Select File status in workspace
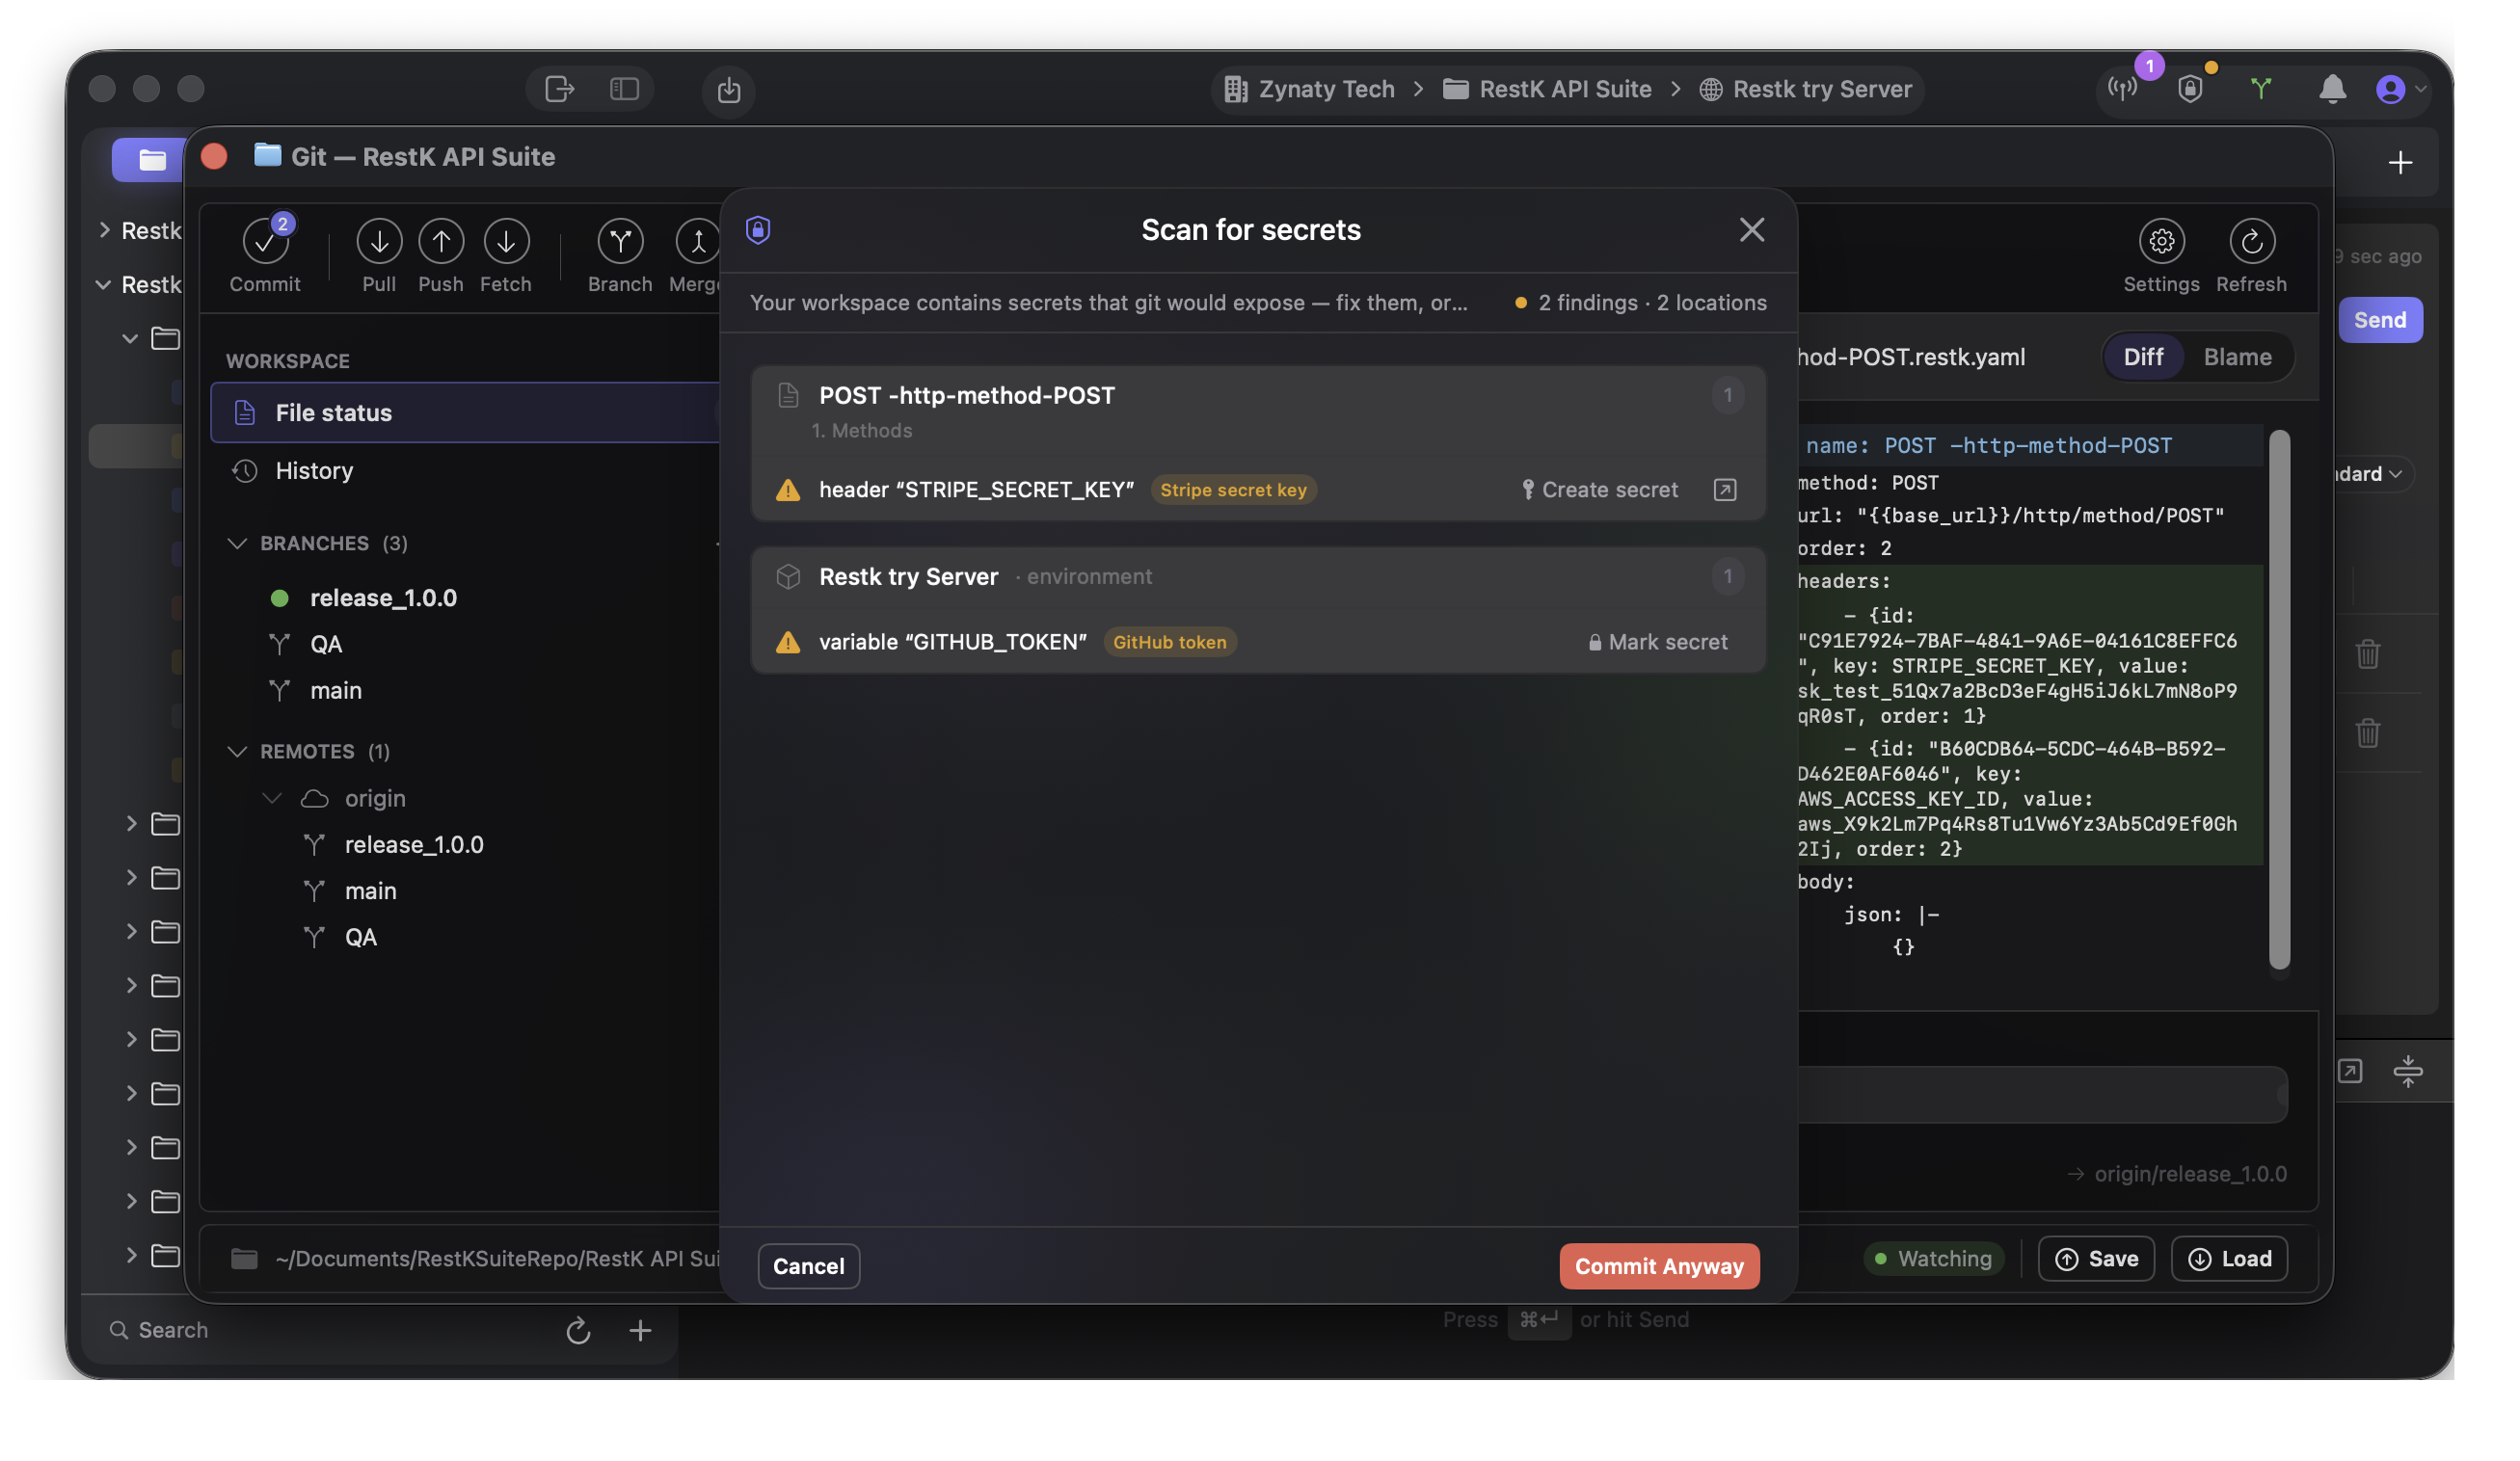 [x=466, y=413]
